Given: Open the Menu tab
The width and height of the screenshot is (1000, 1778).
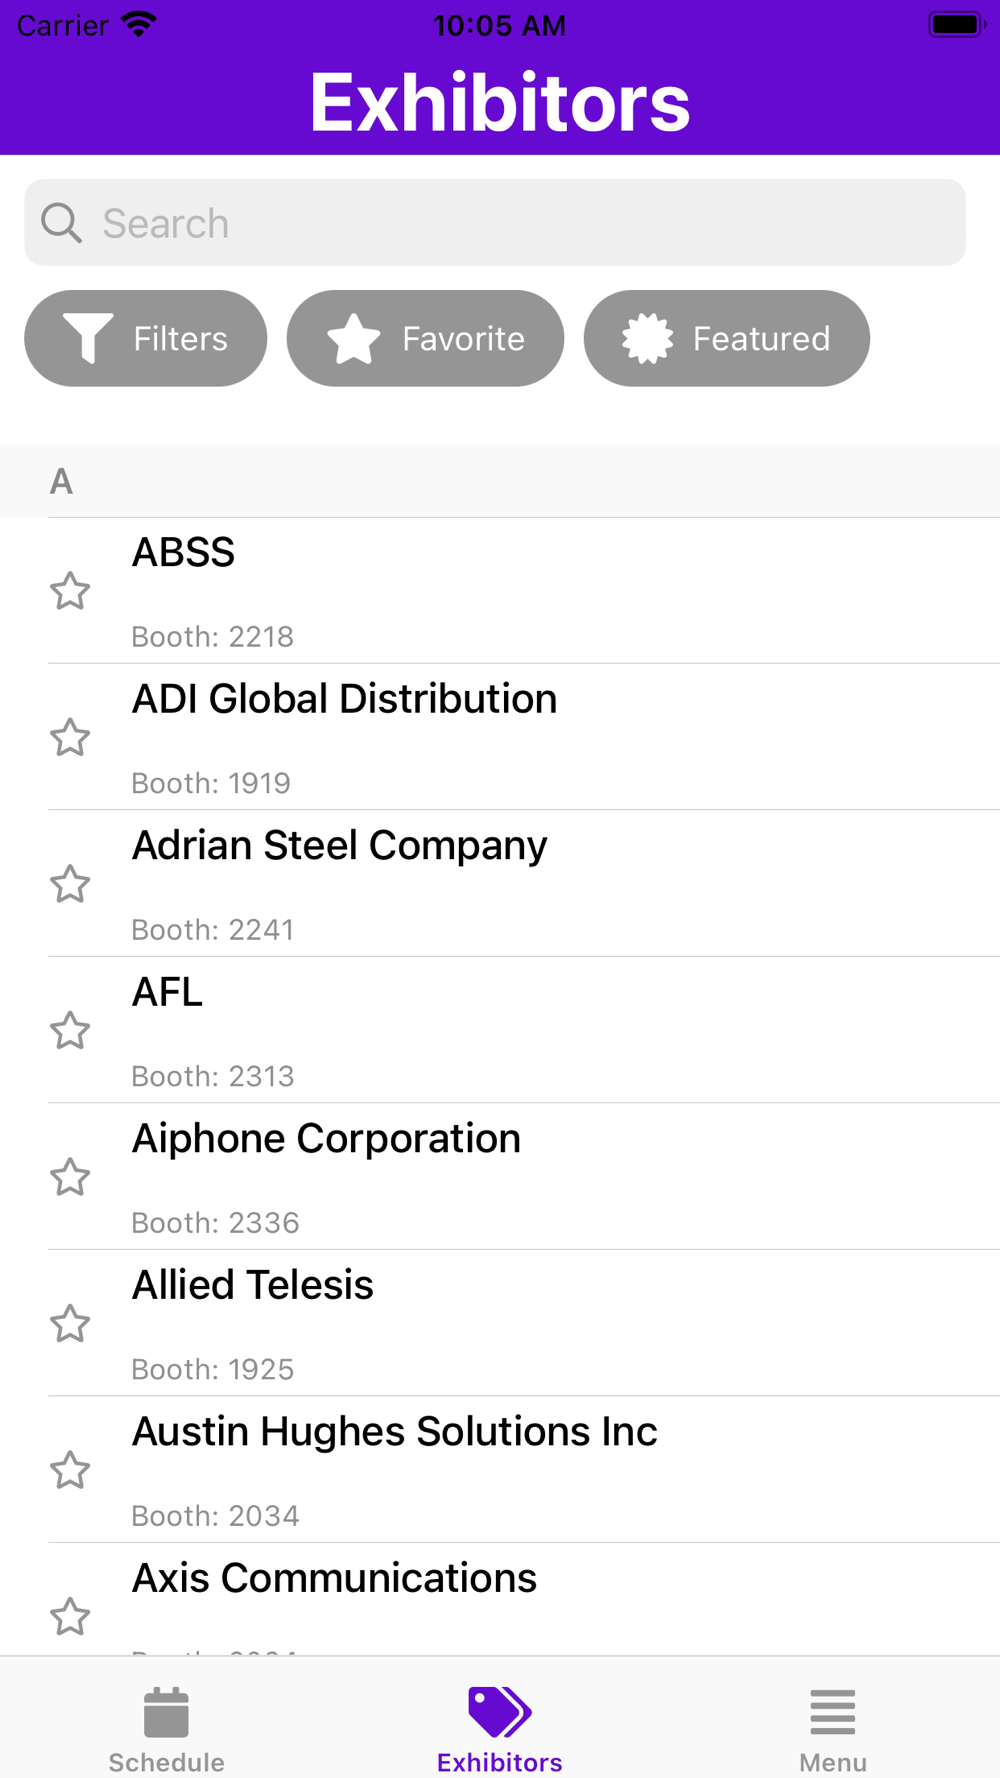Looking at the screenshot, I should [x=832, y=1729].
